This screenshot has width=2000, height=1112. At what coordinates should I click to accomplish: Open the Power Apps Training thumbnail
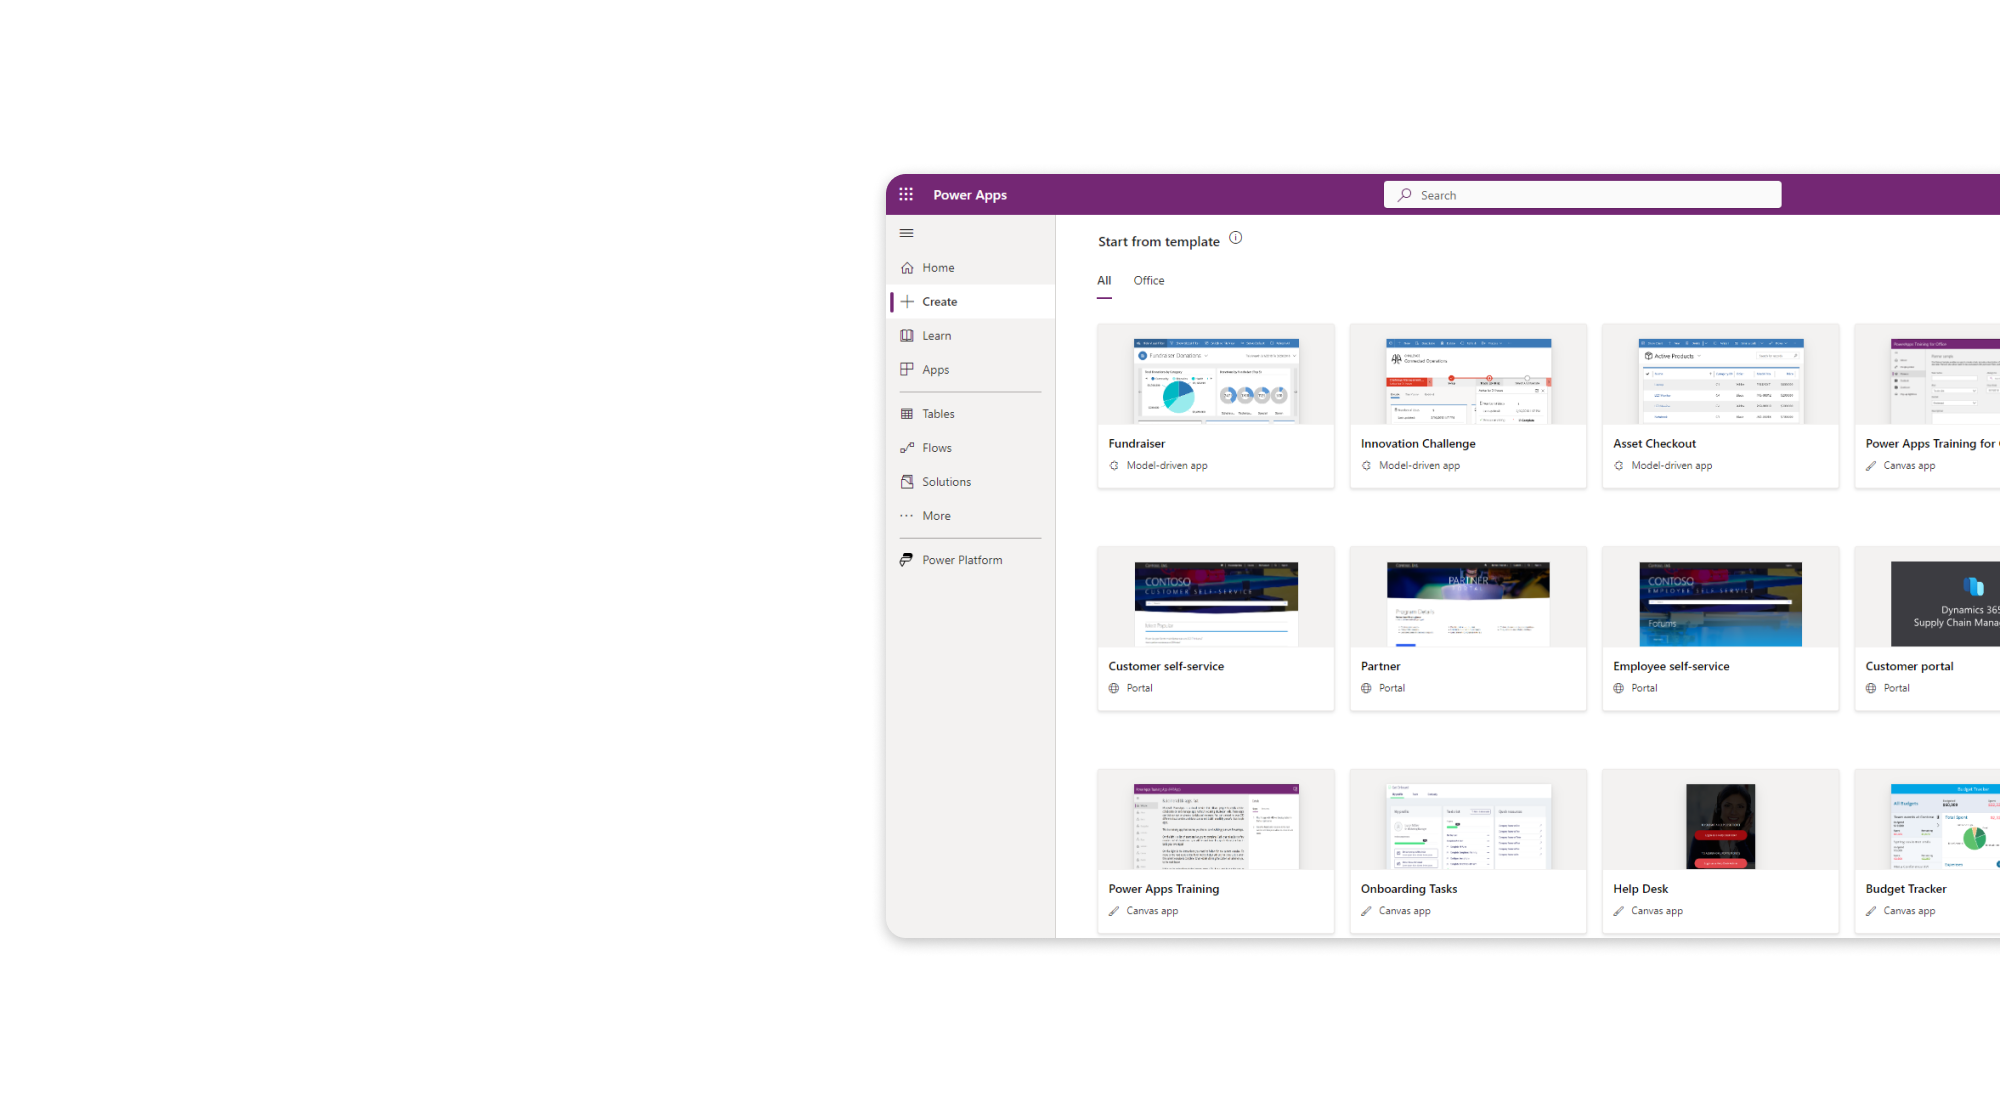pos(1216,826)
